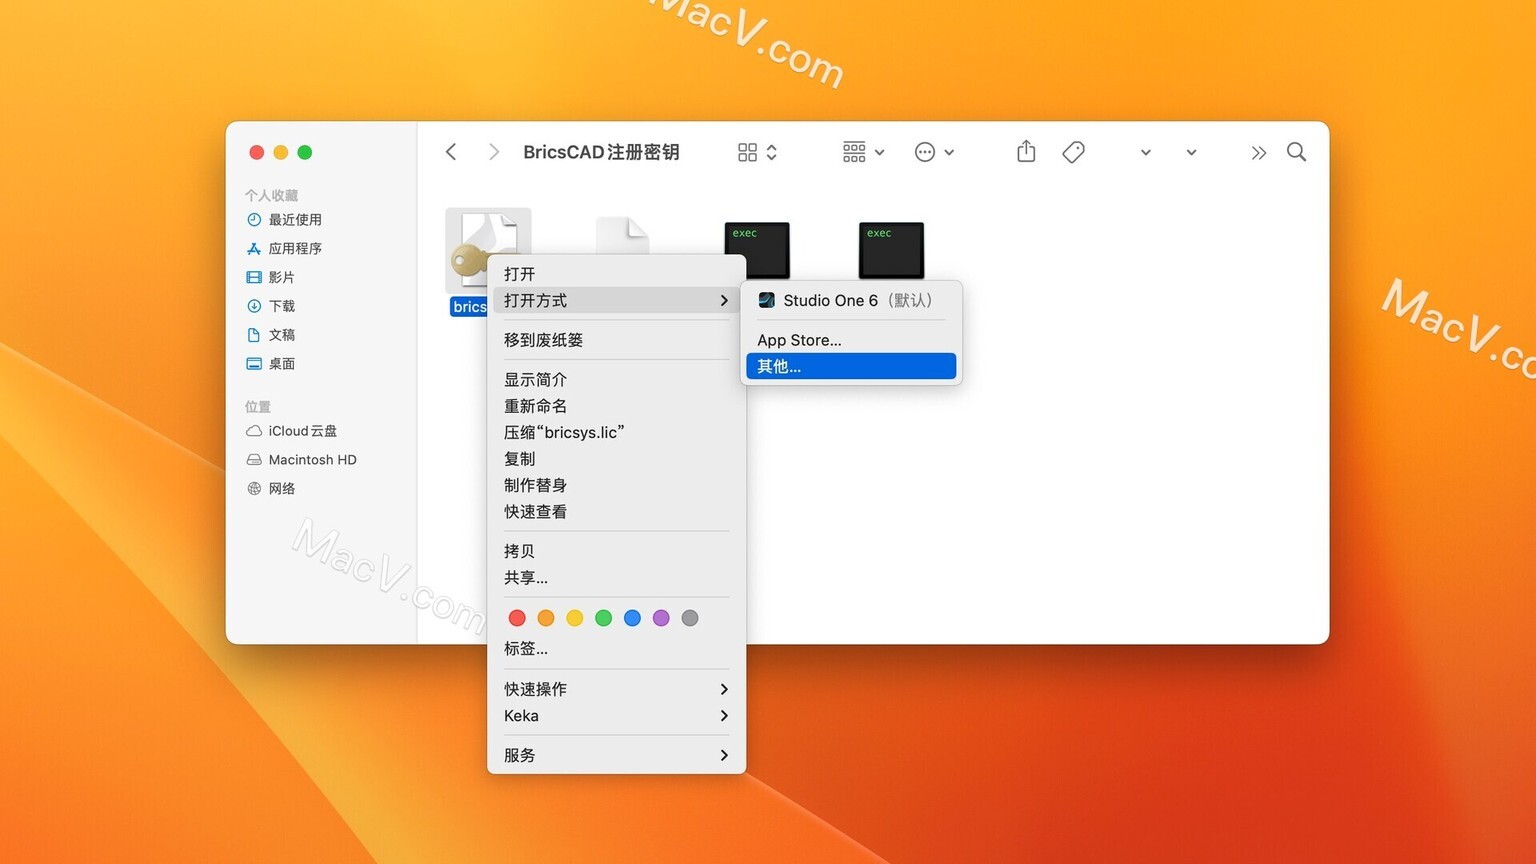The height and width of the screenshot is (864, 1536).
Task: Apply the green tag color
Action: pos(603,618)
